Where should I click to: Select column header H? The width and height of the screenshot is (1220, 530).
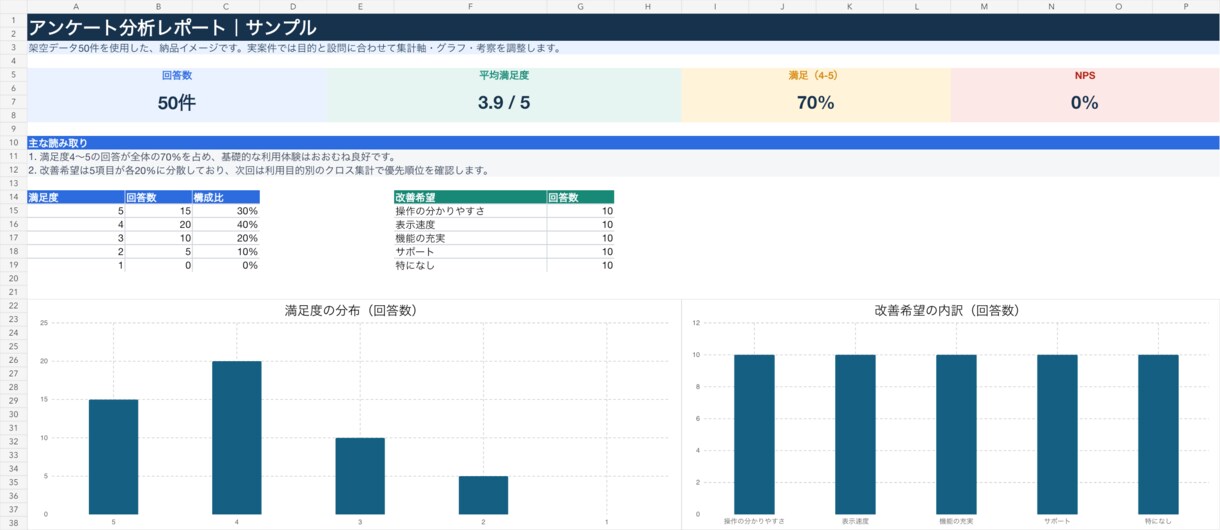(648, 7)
